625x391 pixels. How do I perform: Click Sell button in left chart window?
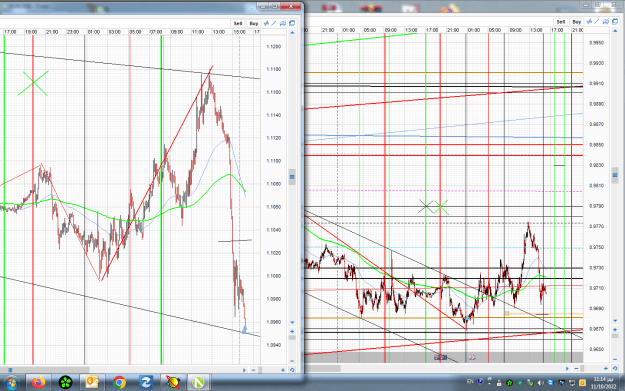(x=238, y=24)
